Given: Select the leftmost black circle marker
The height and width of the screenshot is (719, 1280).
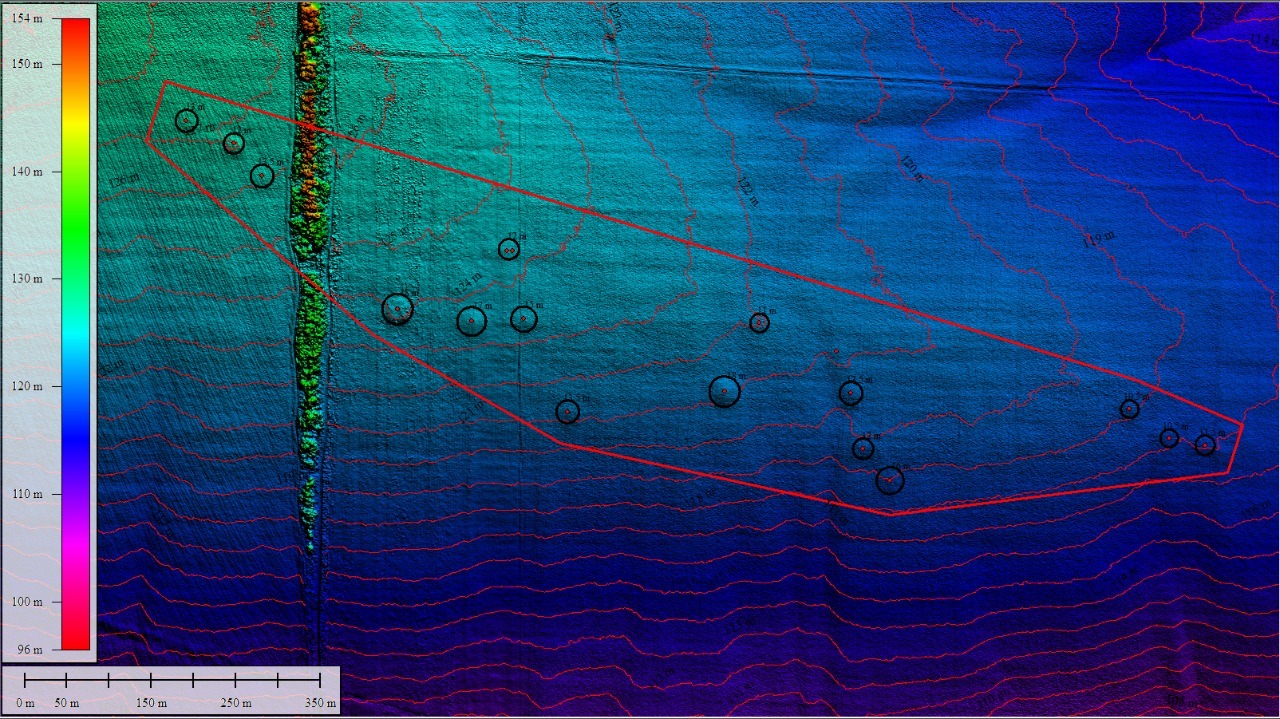Looking at the screenshot, I should [187, 121].
